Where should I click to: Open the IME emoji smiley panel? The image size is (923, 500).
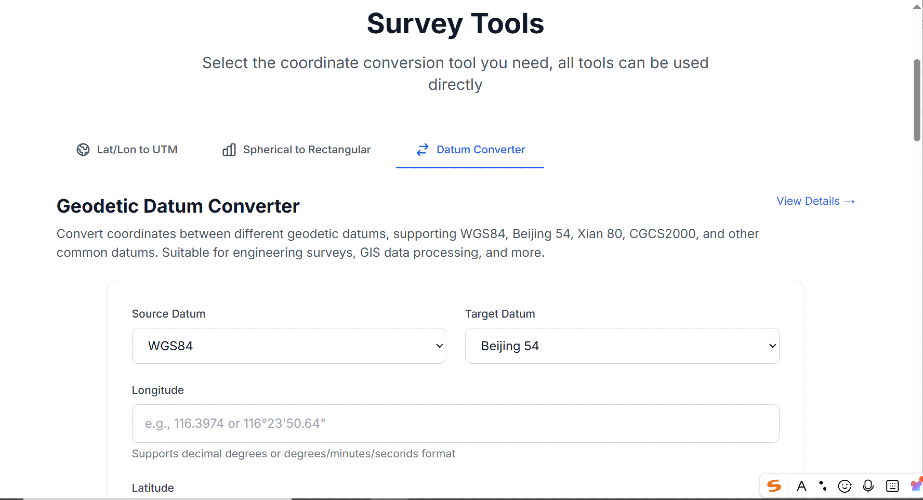point(845,486)
